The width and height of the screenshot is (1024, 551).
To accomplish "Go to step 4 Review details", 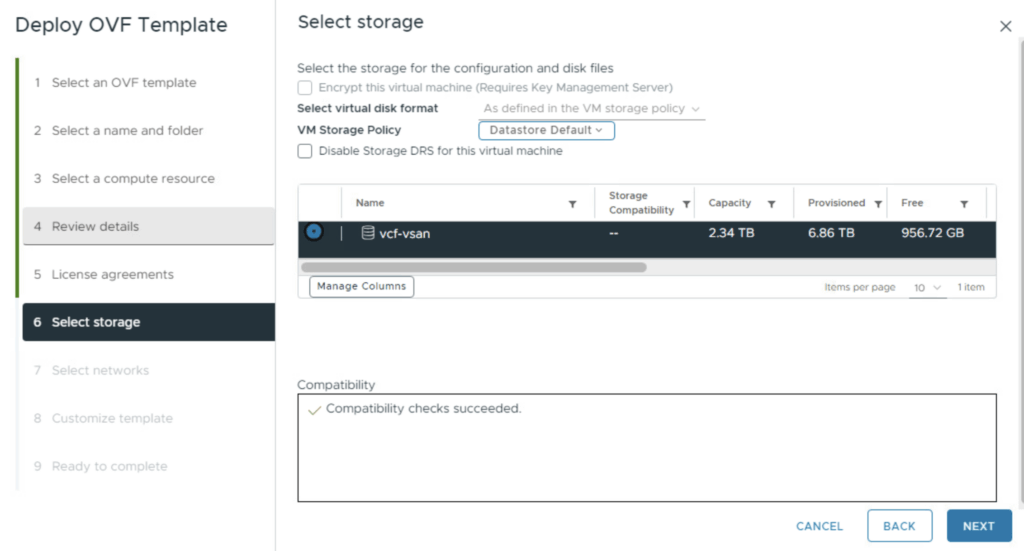I will coord(148,226).
